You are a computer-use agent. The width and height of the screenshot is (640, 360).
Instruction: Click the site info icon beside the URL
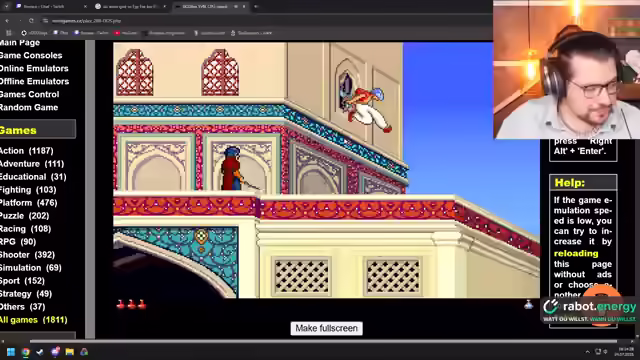pos(45,20)
